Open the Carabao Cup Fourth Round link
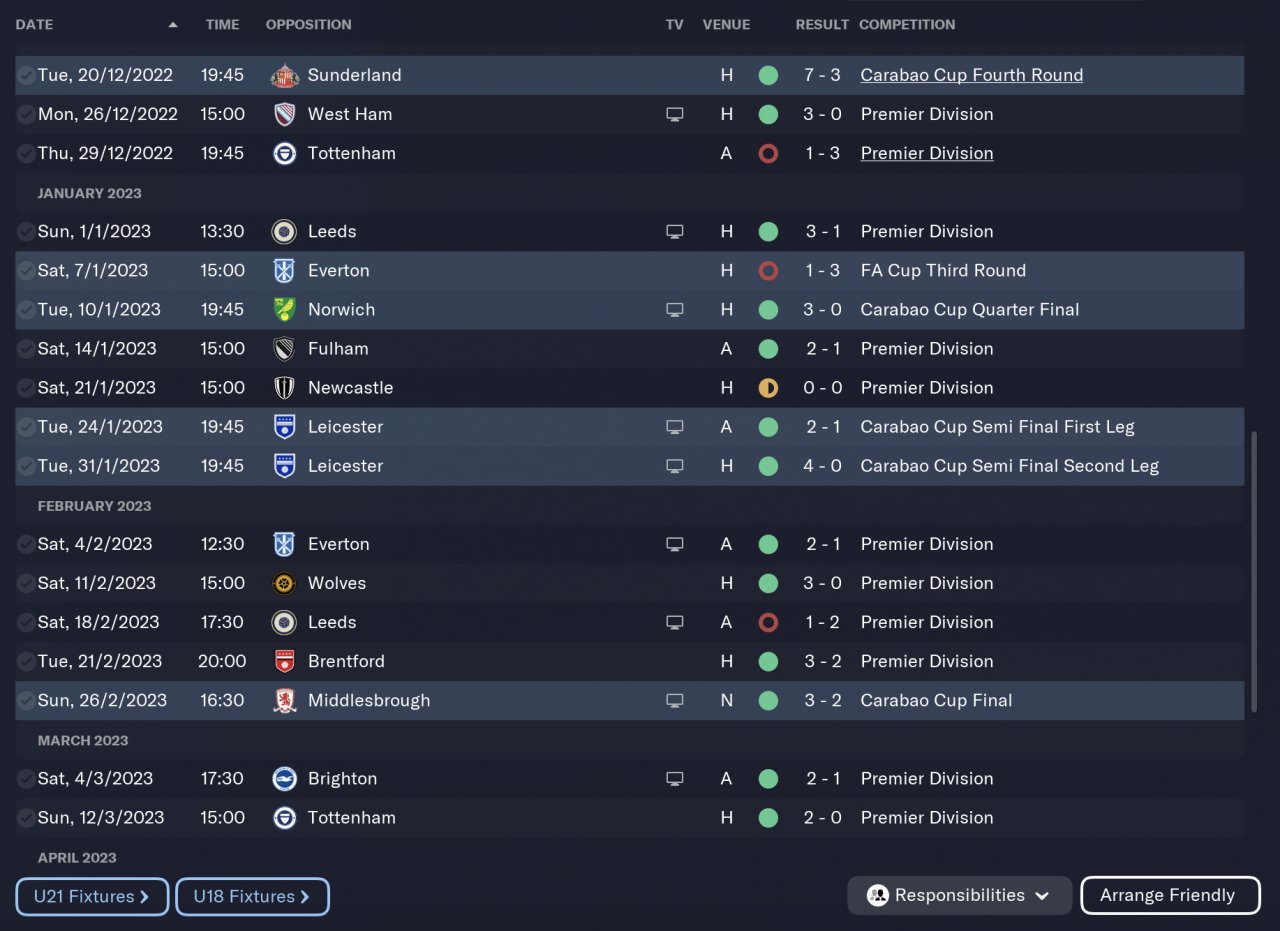Image resolution: width=1280 pixels, height=931 pixels. click(x=971, y=75)
